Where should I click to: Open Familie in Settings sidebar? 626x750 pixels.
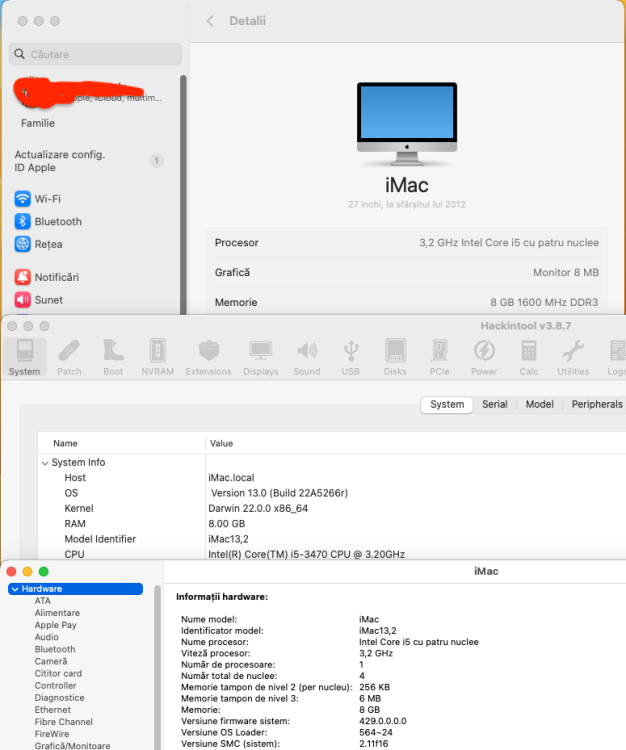pos(38,123)
